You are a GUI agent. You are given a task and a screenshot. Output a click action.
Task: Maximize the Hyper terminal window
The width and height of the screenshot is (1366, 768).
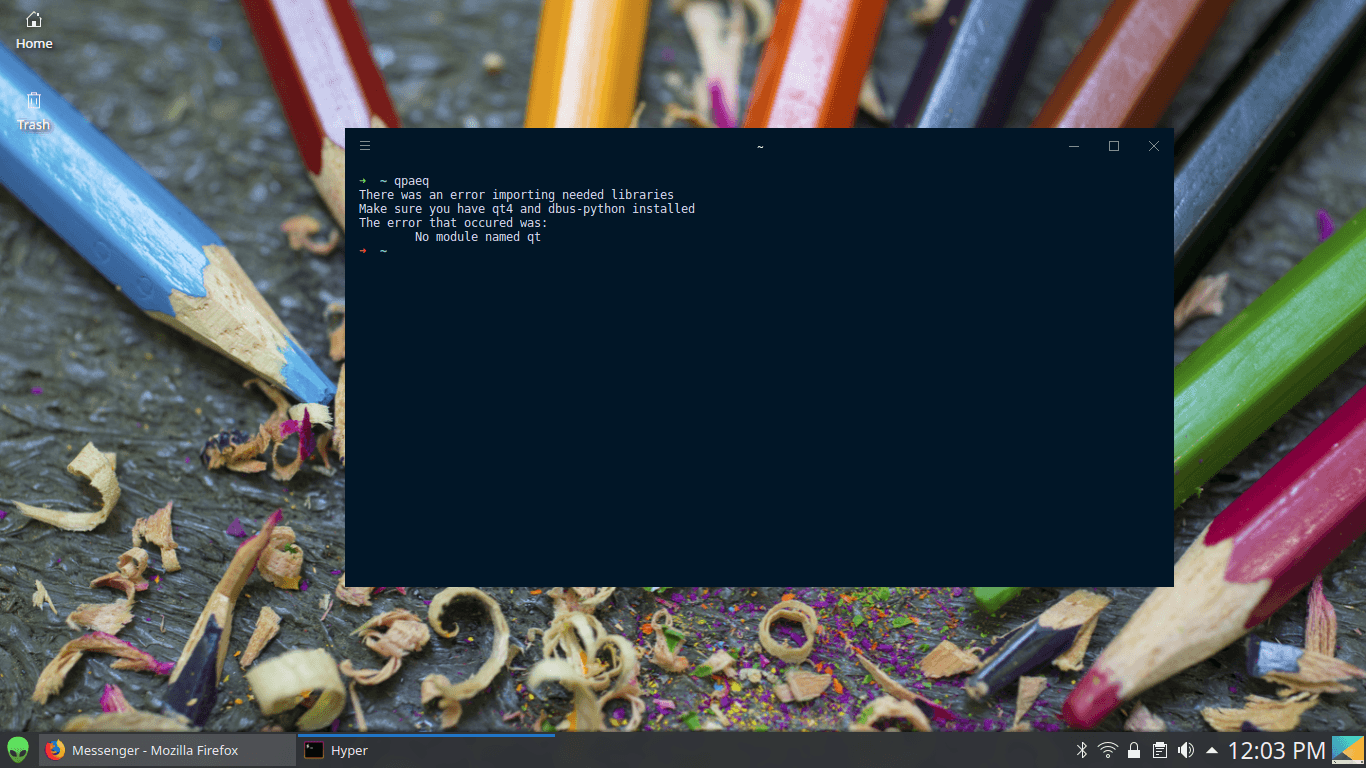1114,146
